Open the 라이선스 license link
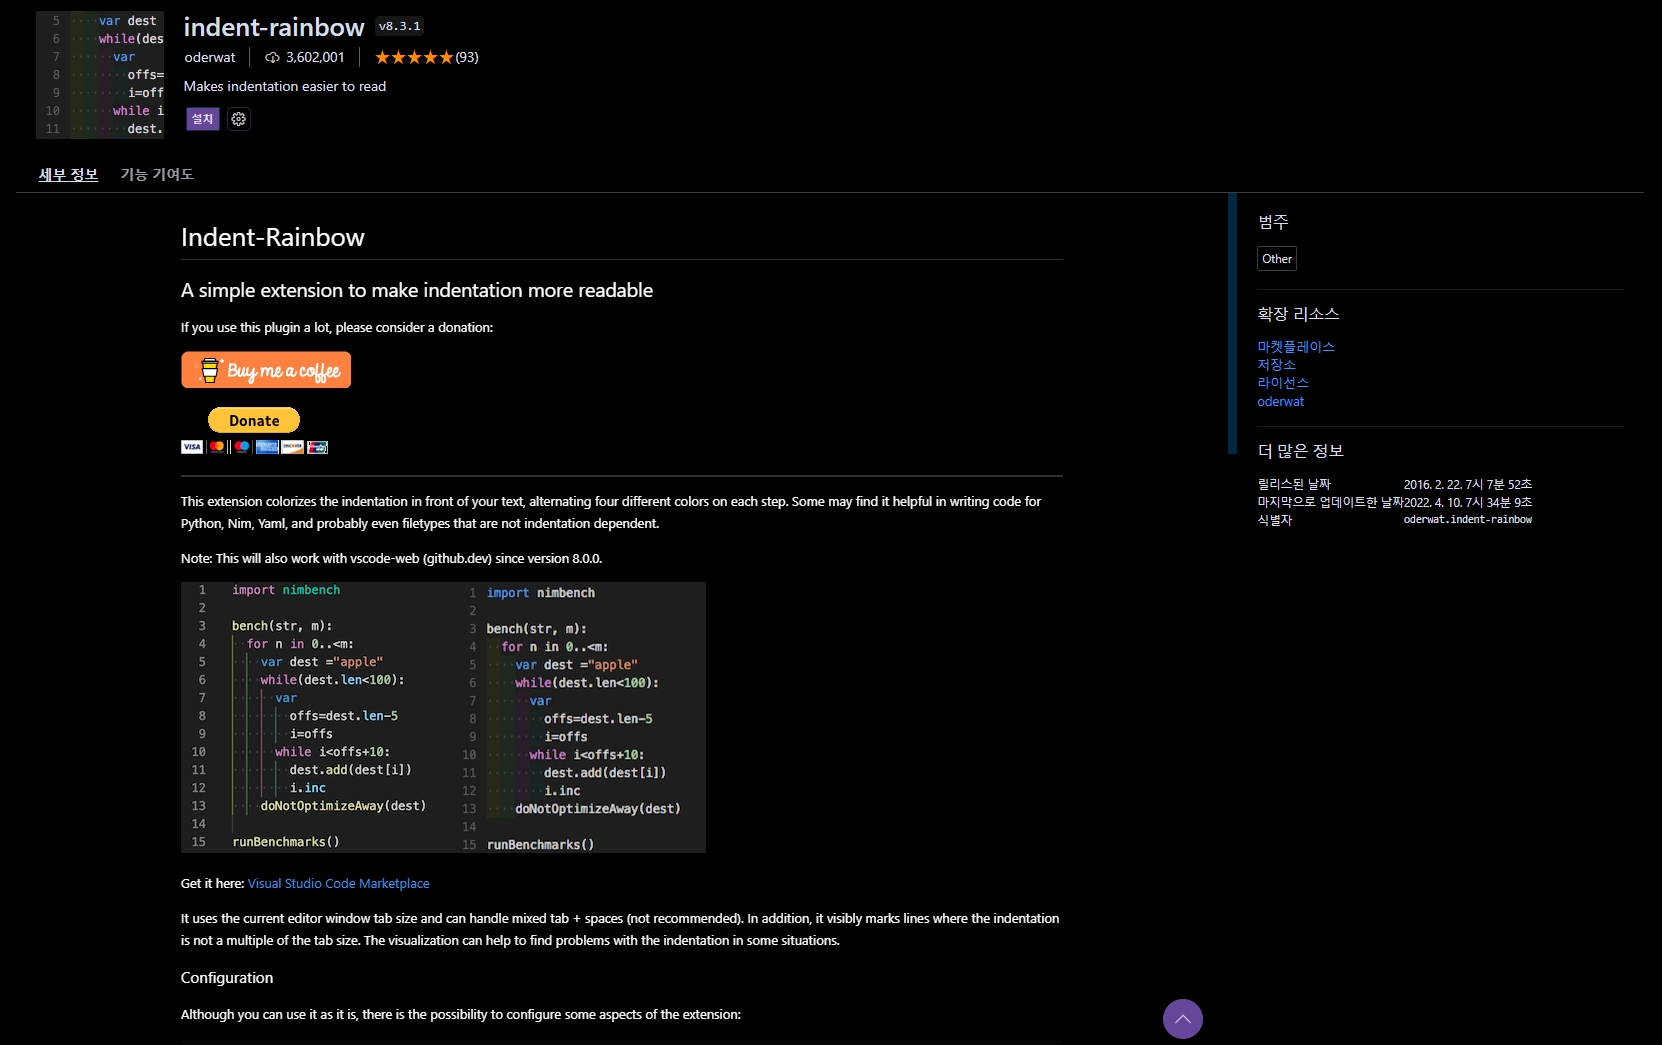Image resolution: width=1662 pixels, height=1045 pixels. point(1283,382)
